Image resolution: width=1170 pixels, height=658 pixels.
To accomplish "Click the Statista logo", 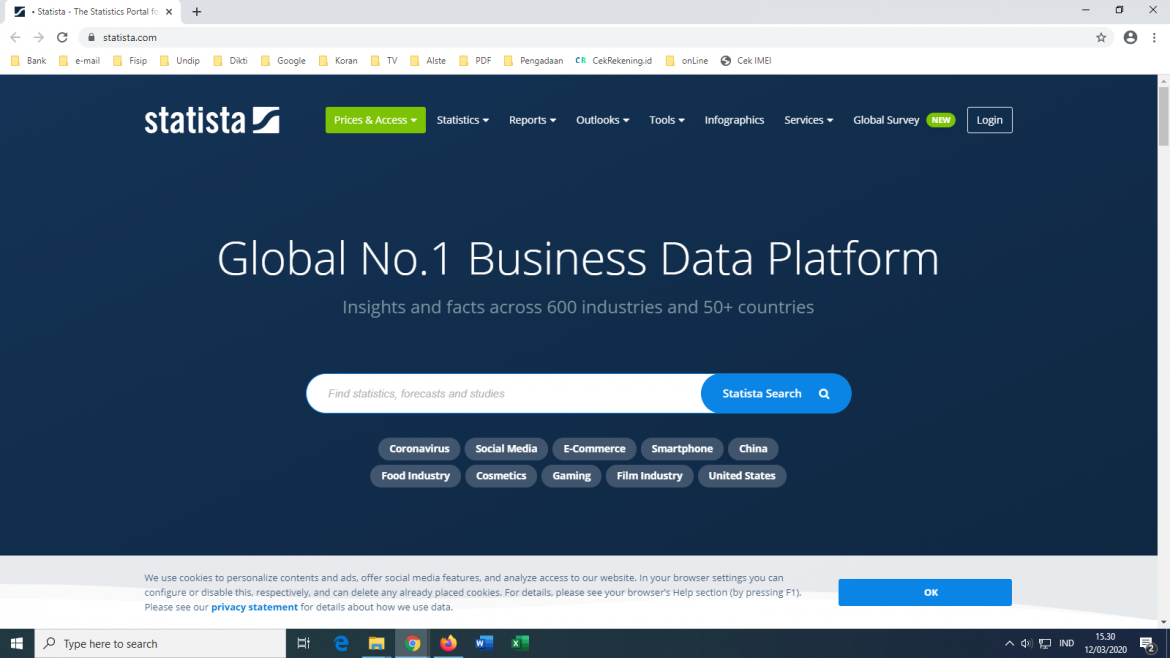I will pos(211,120).
